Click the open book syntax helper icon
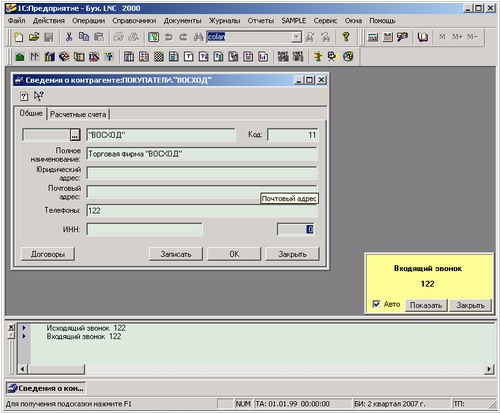 pos(423,37)
